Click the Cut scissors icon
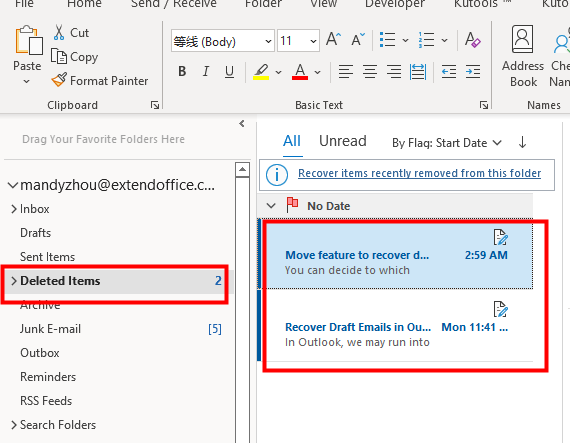The image size is (570, 443). (x=59, y=32)
